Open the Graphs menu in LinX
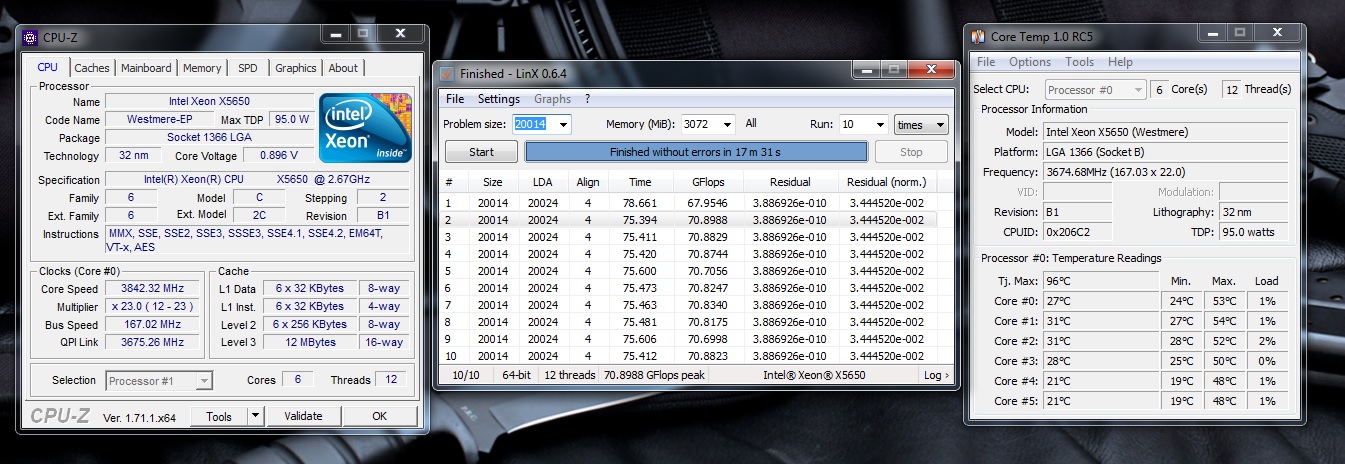Image resolution: width=1345 pixels, height=464 pixels. (x=552, y=99)
